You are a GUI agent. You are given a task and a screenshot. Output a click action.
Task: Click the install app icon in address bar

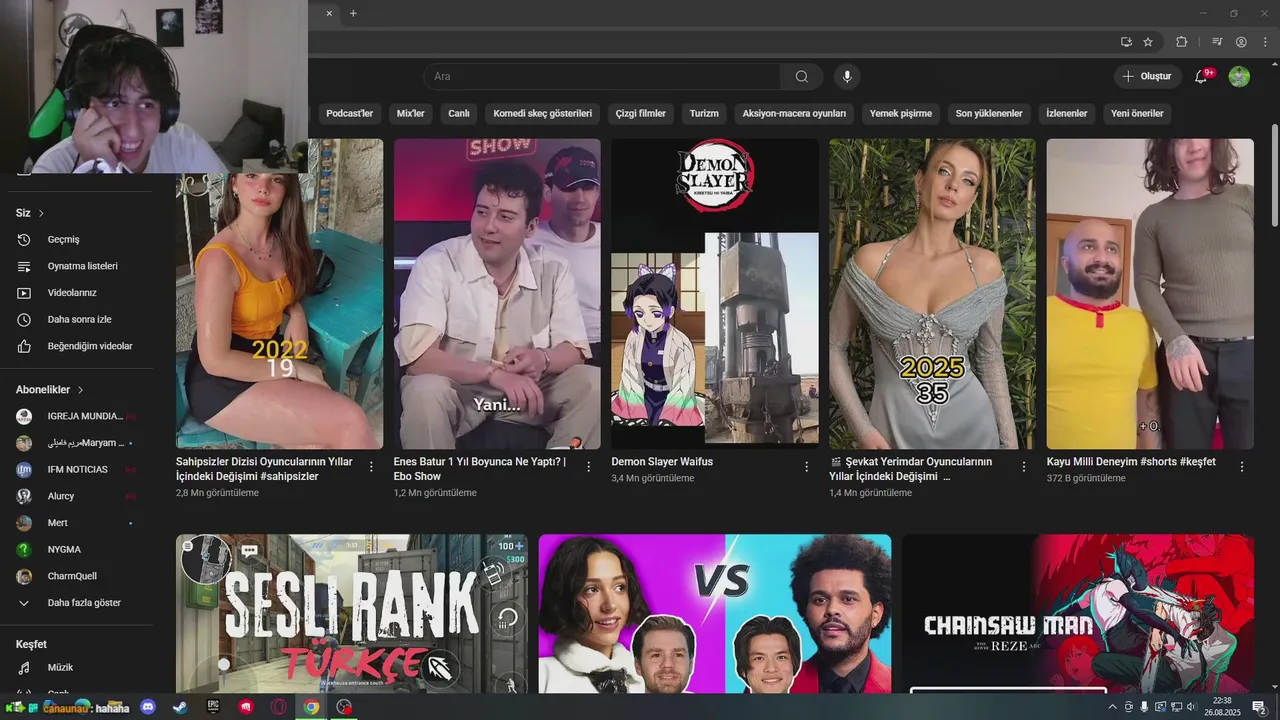[x=1126, y=42]
